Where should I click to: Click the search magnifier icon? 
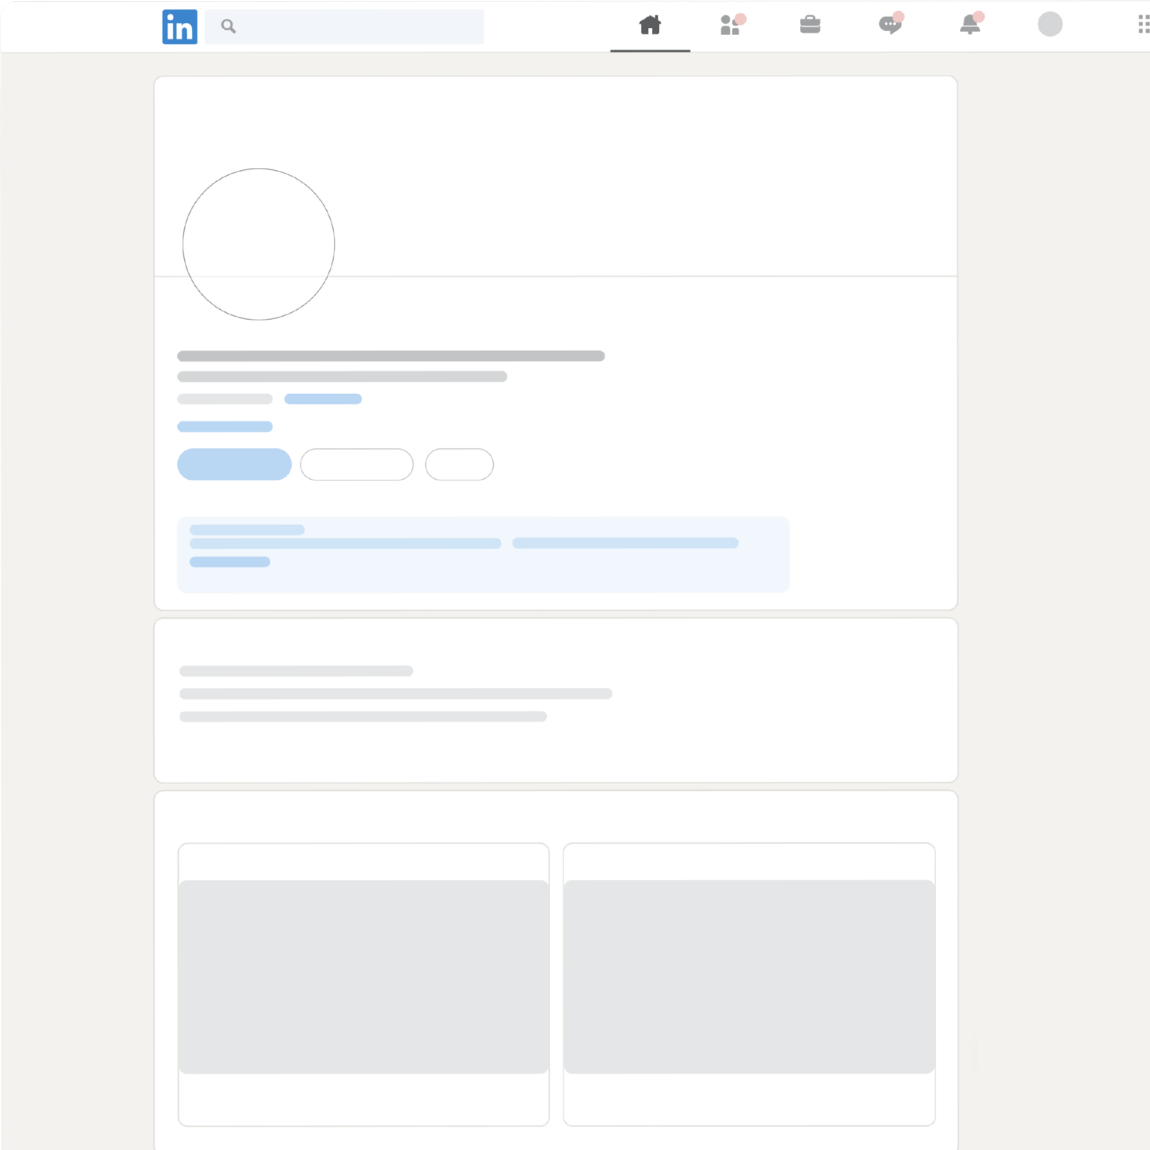click(x=228, y=27)
